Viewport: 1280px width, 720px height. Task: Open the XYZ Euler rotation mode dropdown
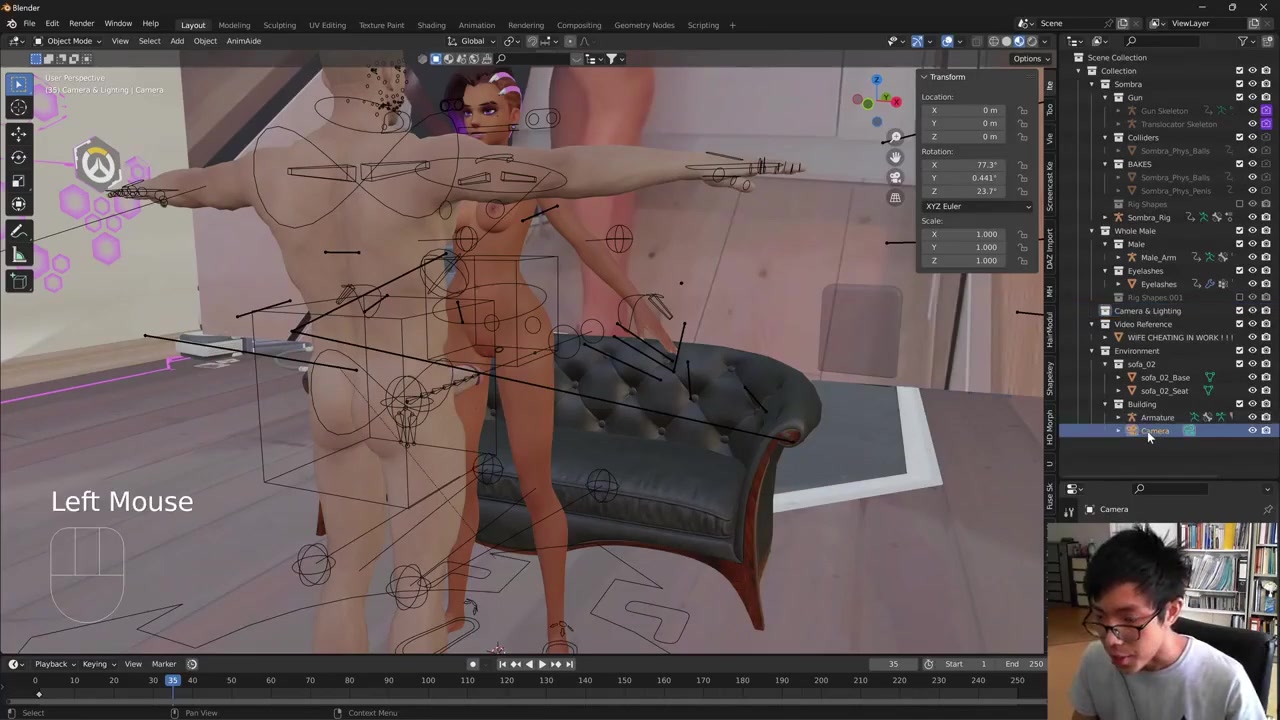[x=977, y=206]
